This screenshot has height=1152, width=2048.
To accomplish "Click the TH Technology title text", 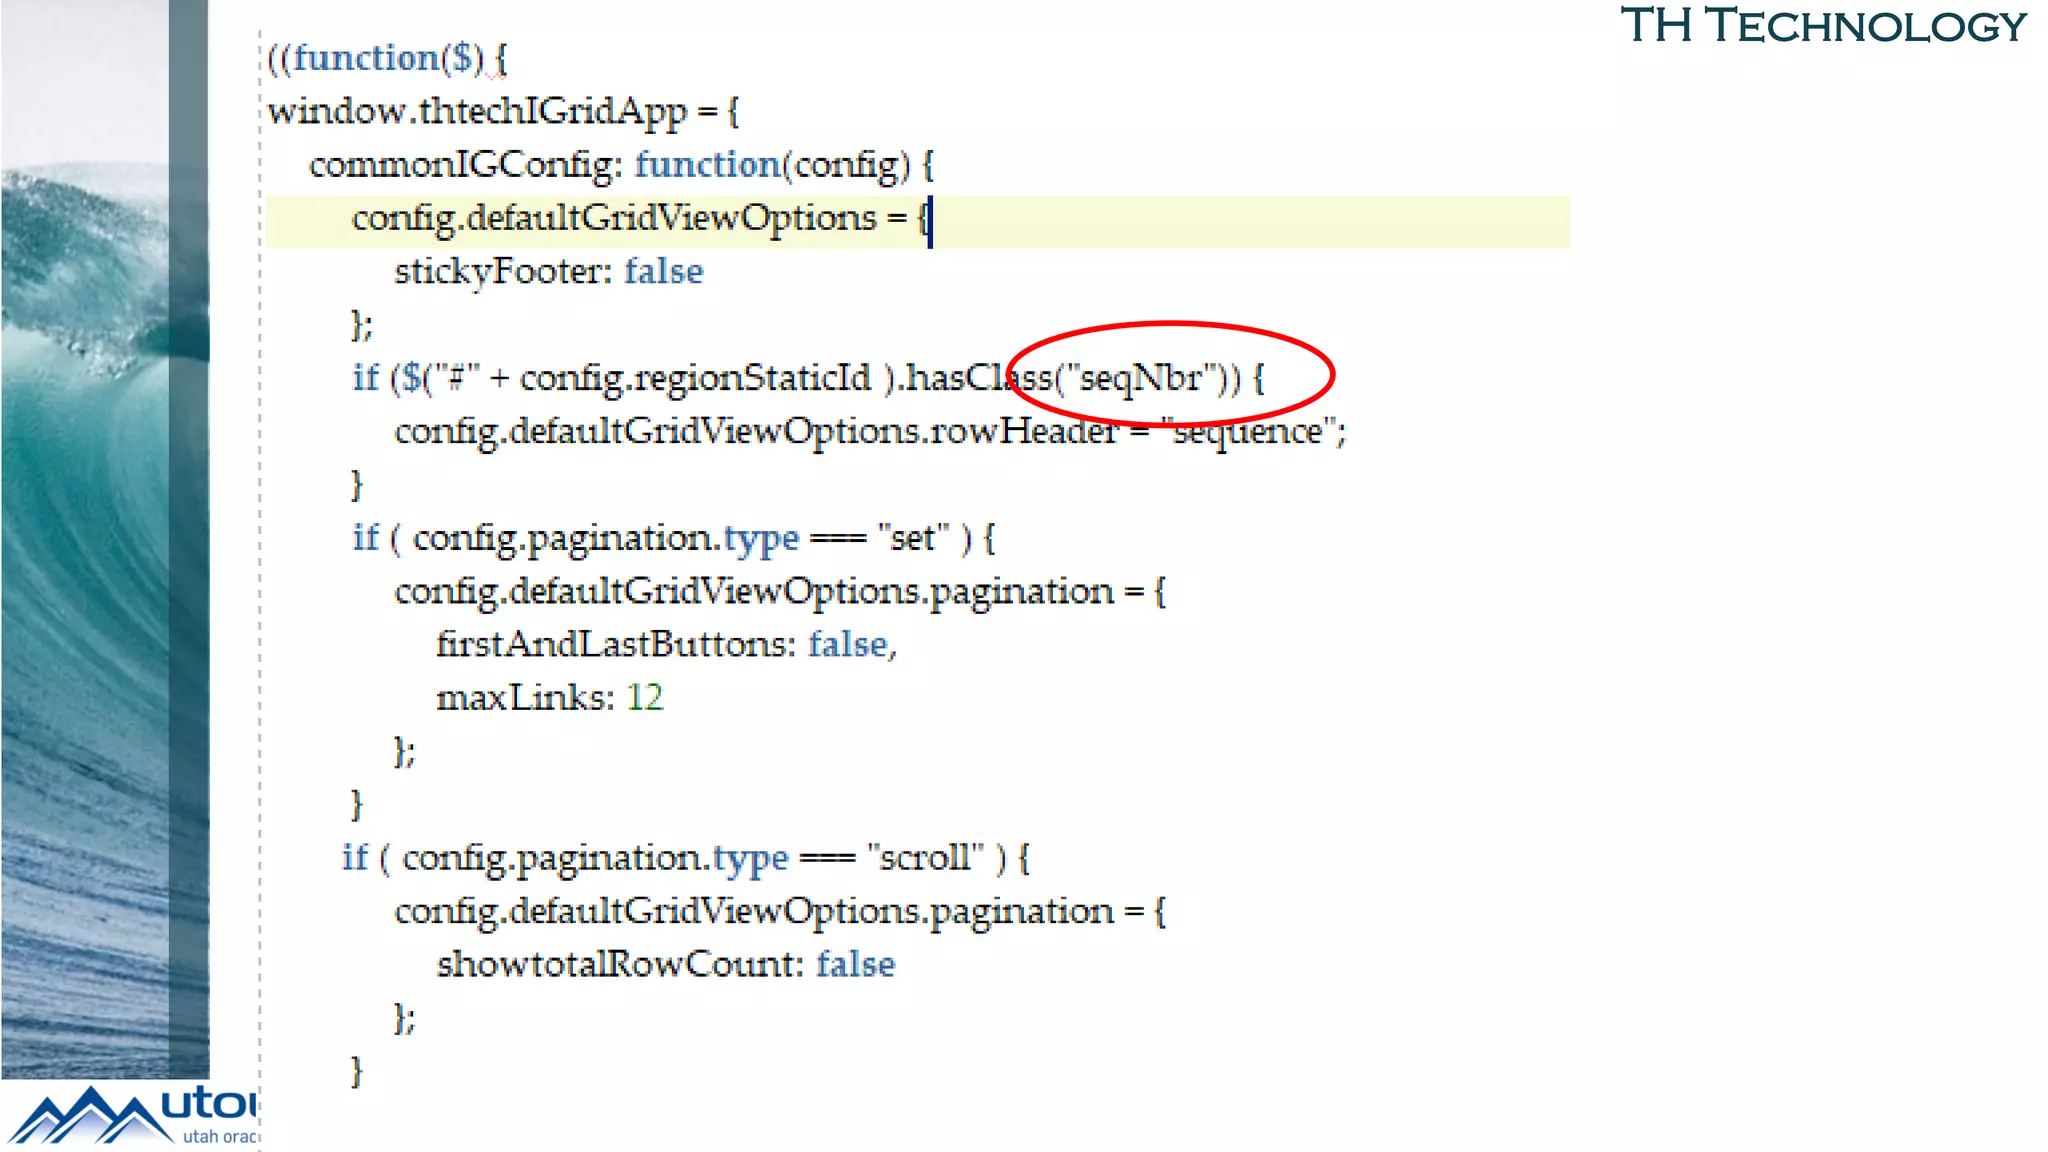I will [x=1823, y=26].
